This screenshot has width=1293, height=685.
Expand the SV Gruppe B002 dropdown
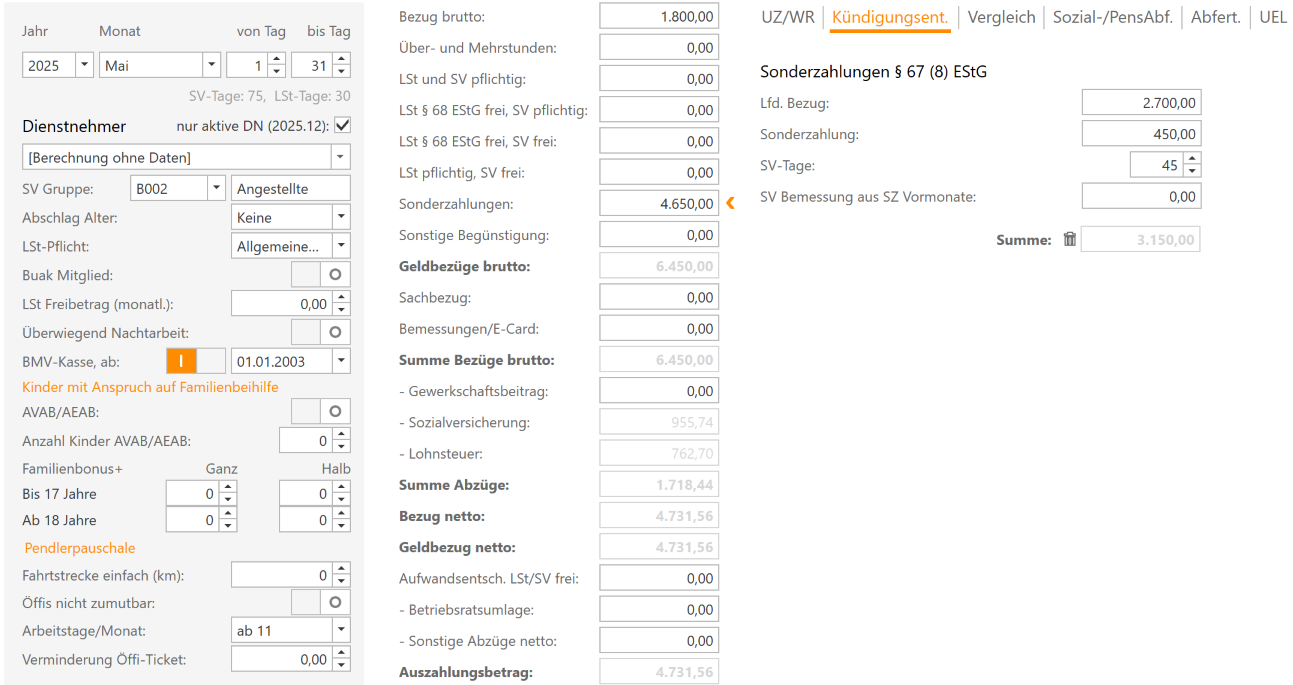click(216, 188)
